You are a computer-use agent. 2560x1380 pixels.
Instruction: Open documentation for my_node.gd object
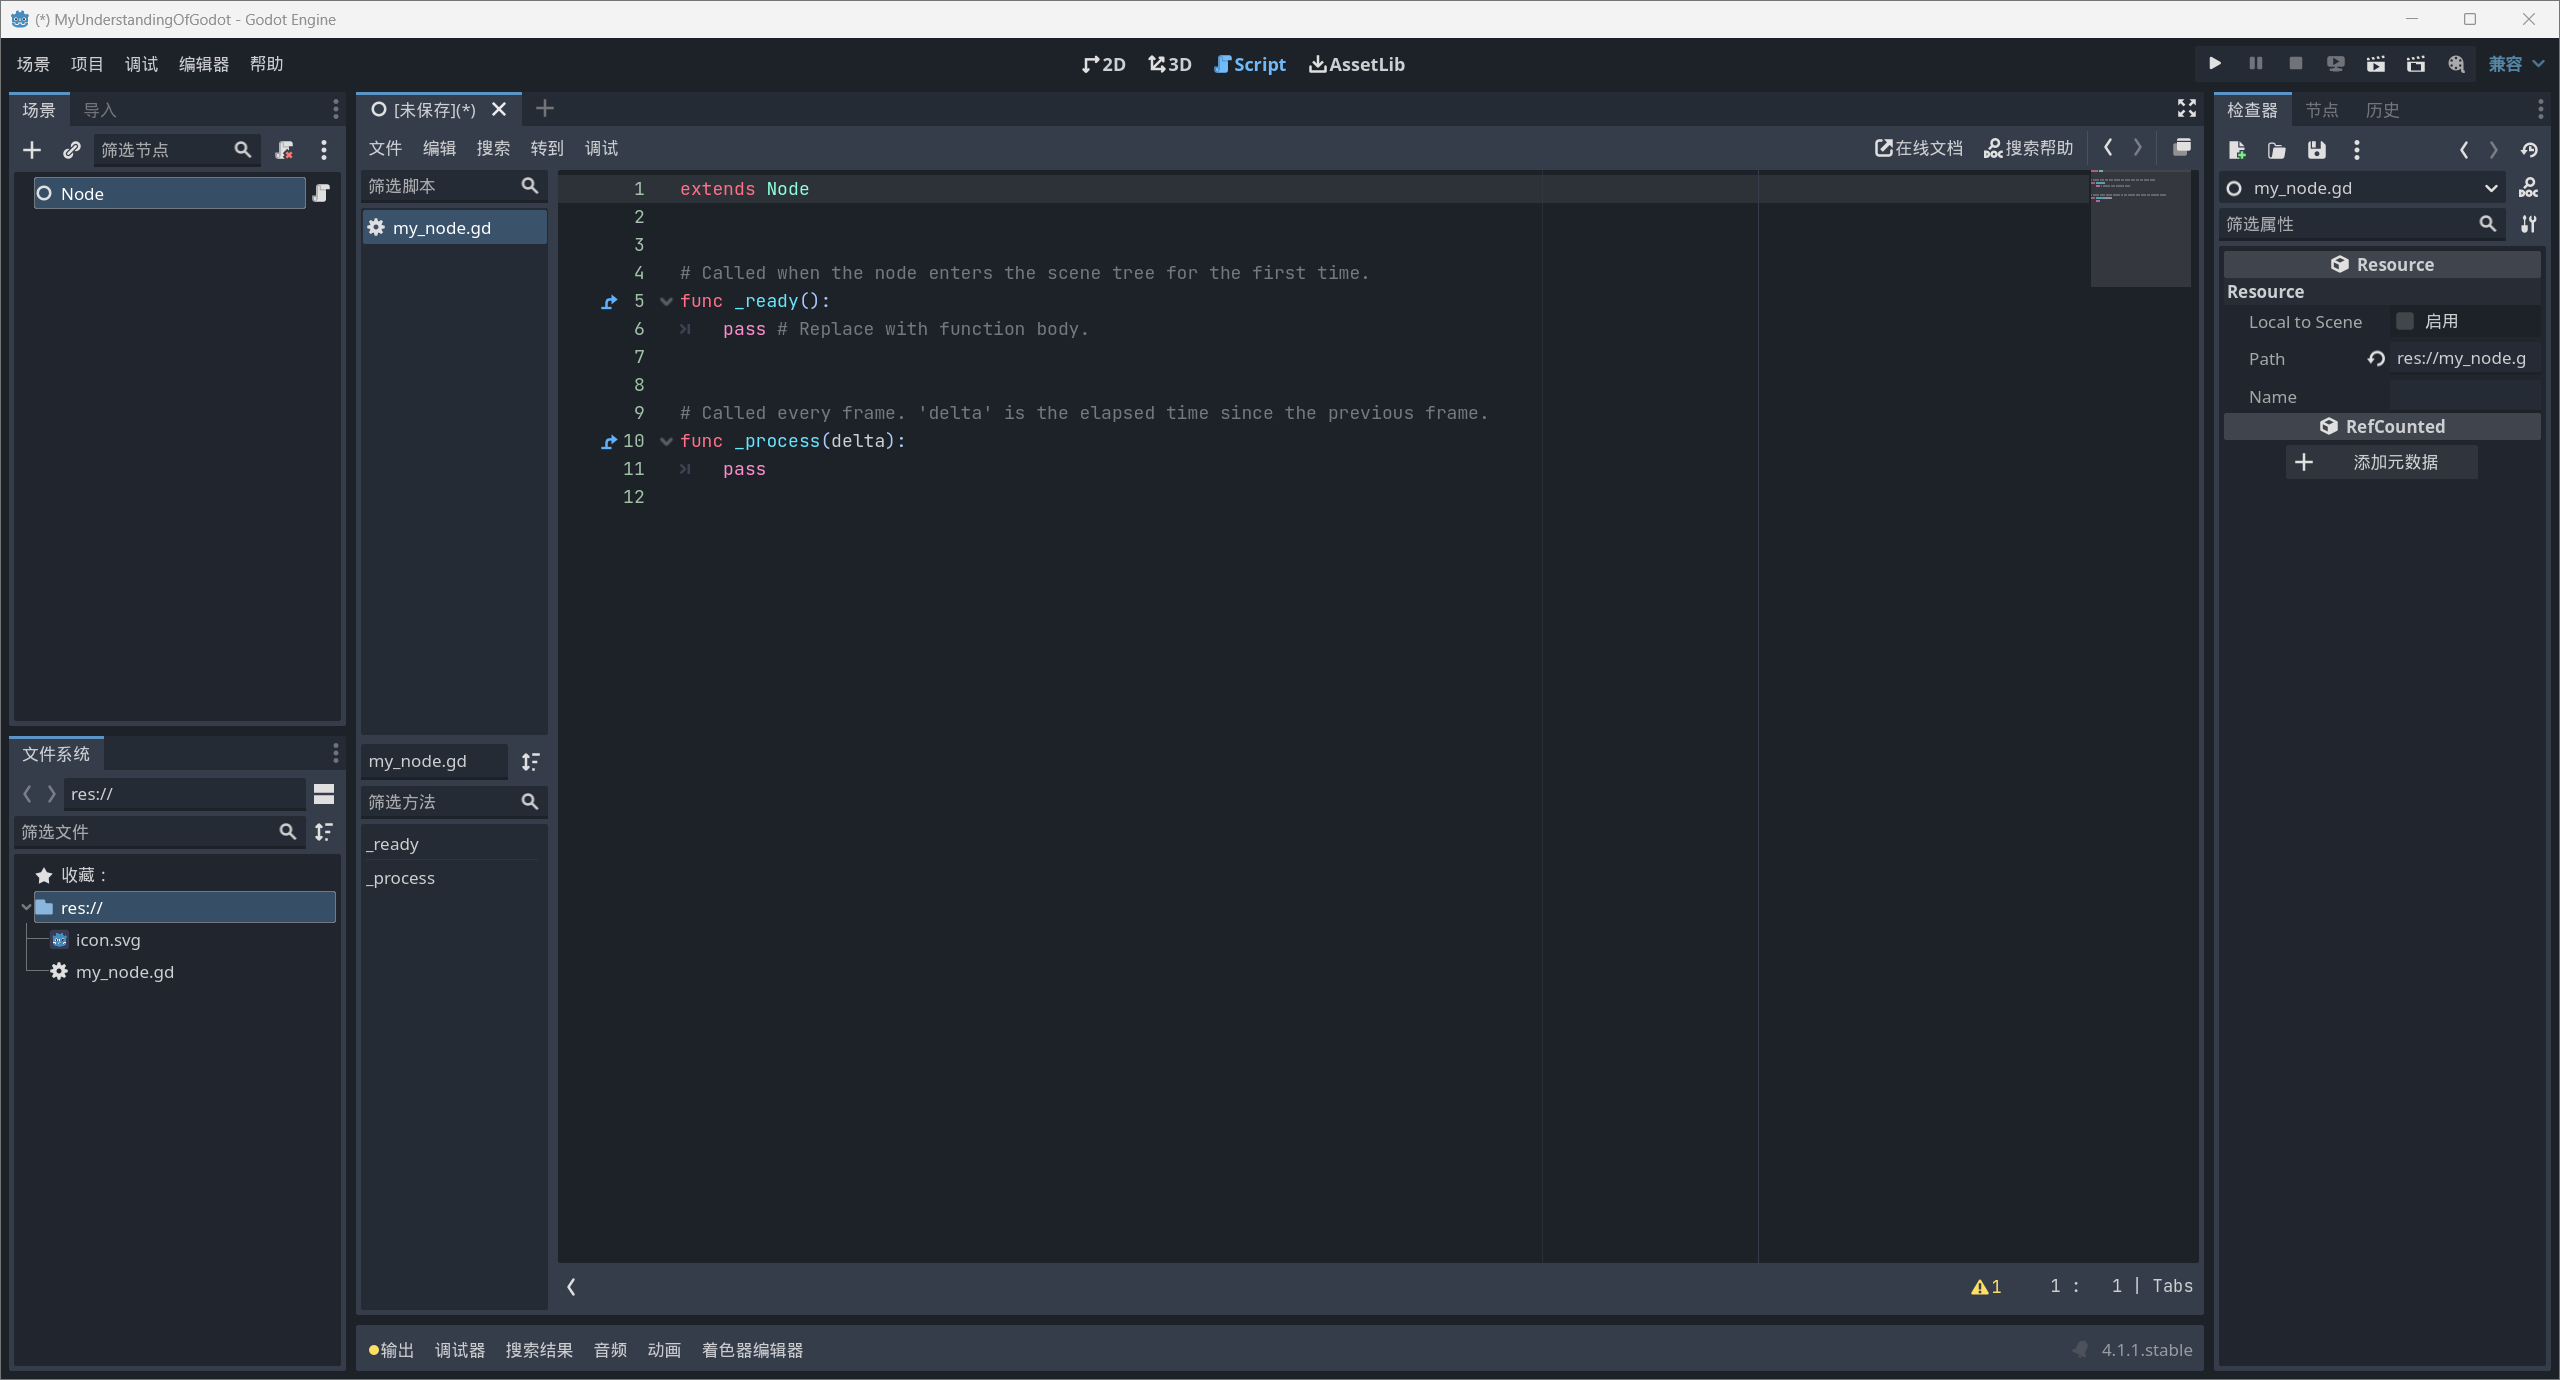[x=2528, y=188]
